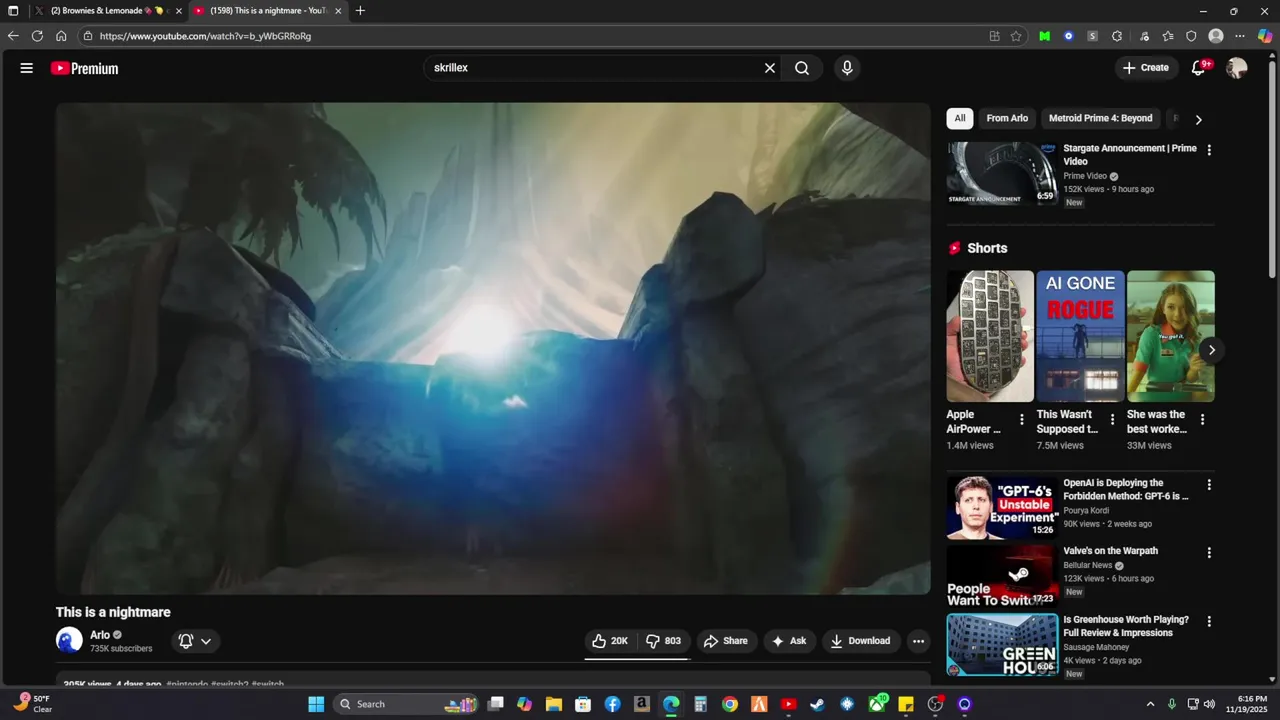This screenshot has height=720, width=1280.
Task: Open the 50°F Clear weather widget
Action: [33, 704]
